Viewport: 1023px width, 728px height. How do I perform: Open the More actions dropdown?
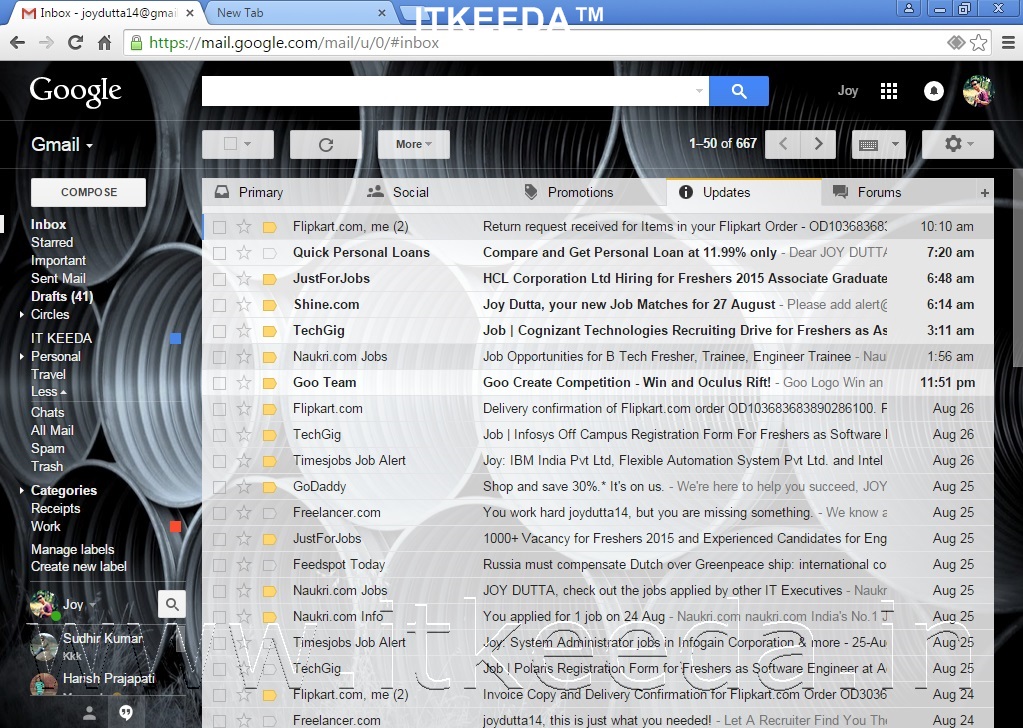414,144
